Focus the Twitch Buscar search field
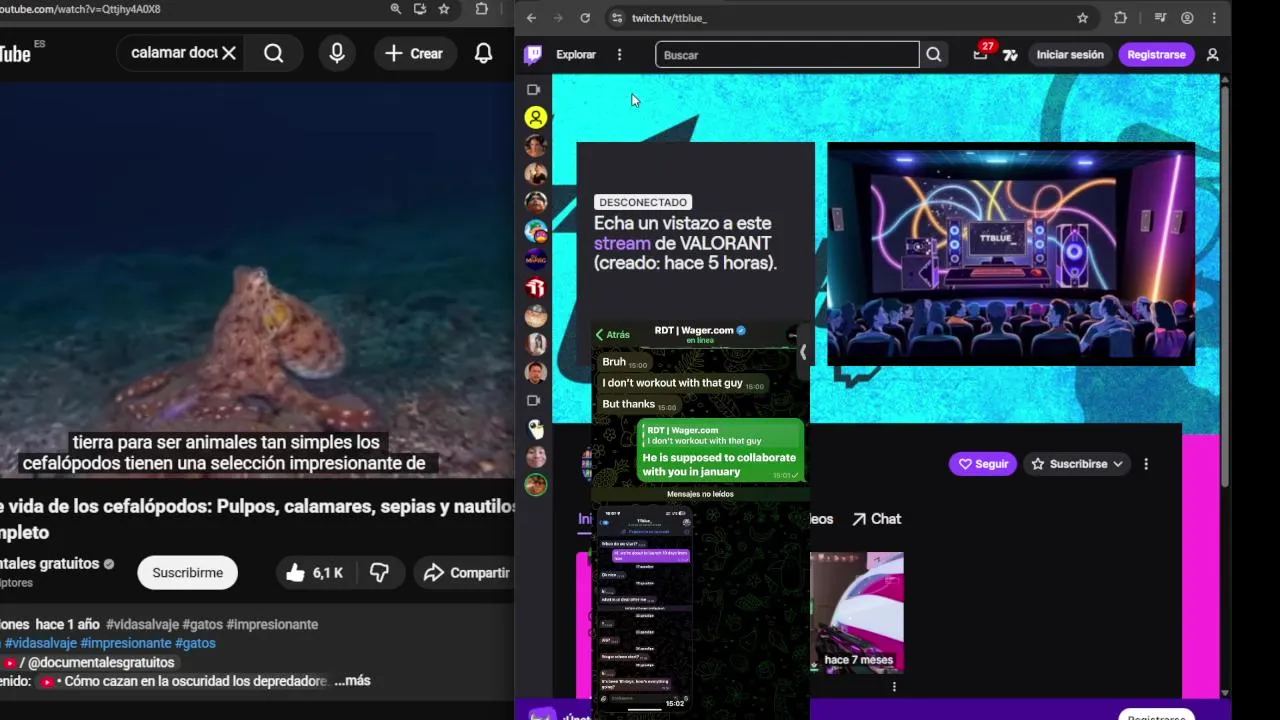The height and width of the screenshot is (720, 1280). [x=787, y=55]
